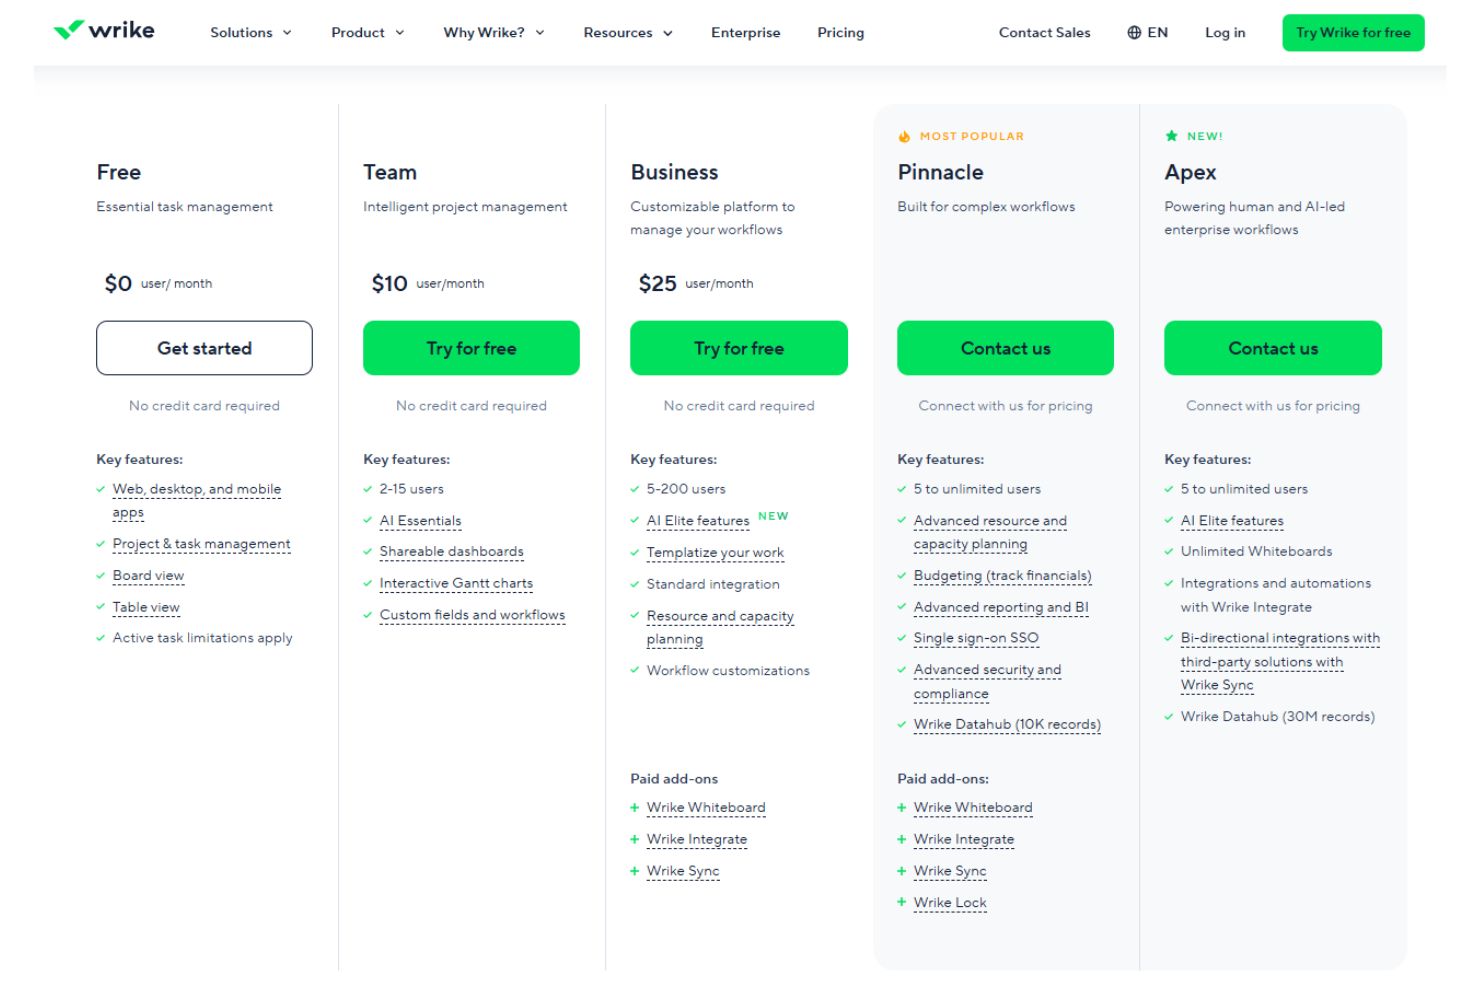The height and width of the screenshot is (987, 1480).
Task: Click Single sign-on SSO feature
Action: click(x=976, y=638)
